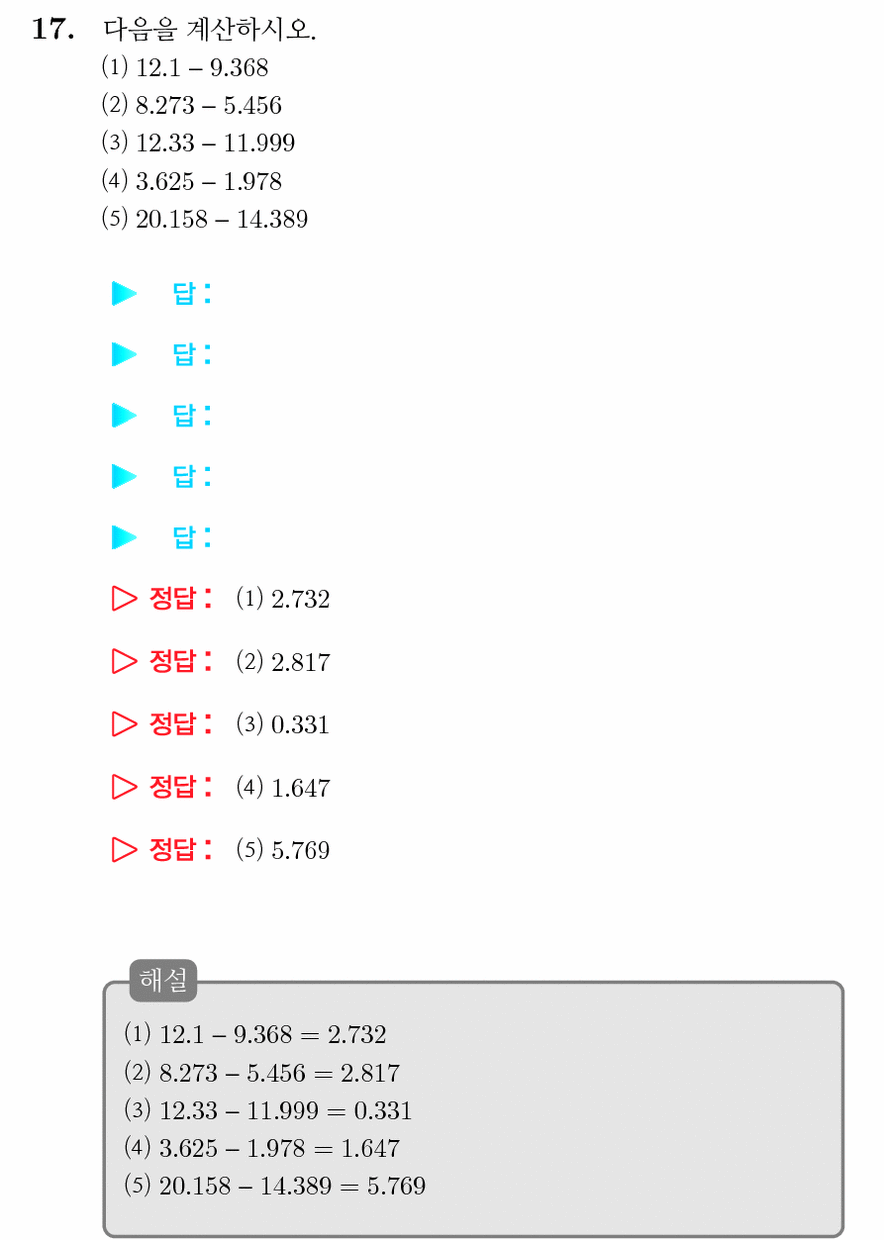Select the 해설 label tab
The width and height of the screenshot is (884, 1240).
coord(164,981)
